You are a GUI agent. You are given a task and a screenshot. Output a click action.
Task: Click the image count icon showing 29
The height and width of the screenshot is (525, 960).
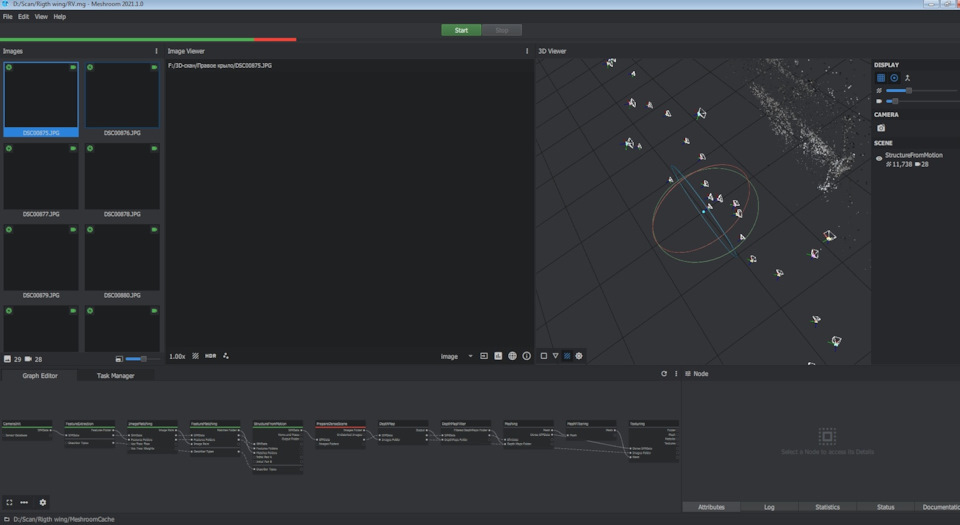point(7,359)
